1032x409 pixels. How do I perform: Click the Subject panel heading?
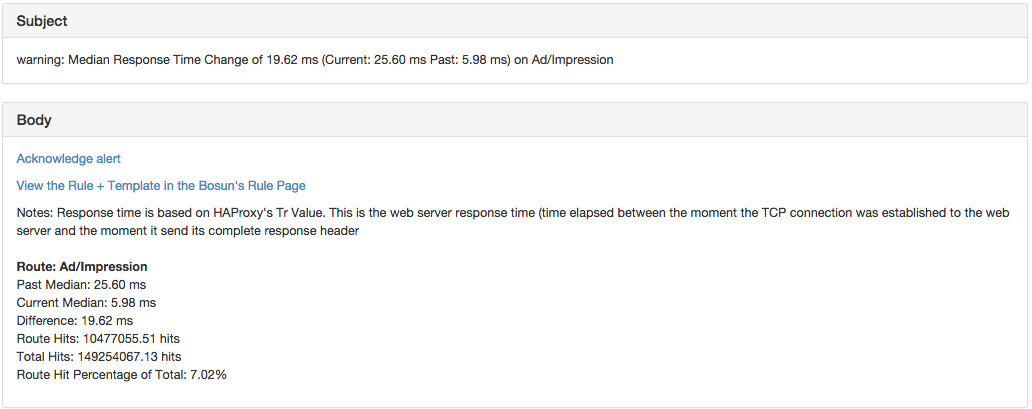coord(42,21)
